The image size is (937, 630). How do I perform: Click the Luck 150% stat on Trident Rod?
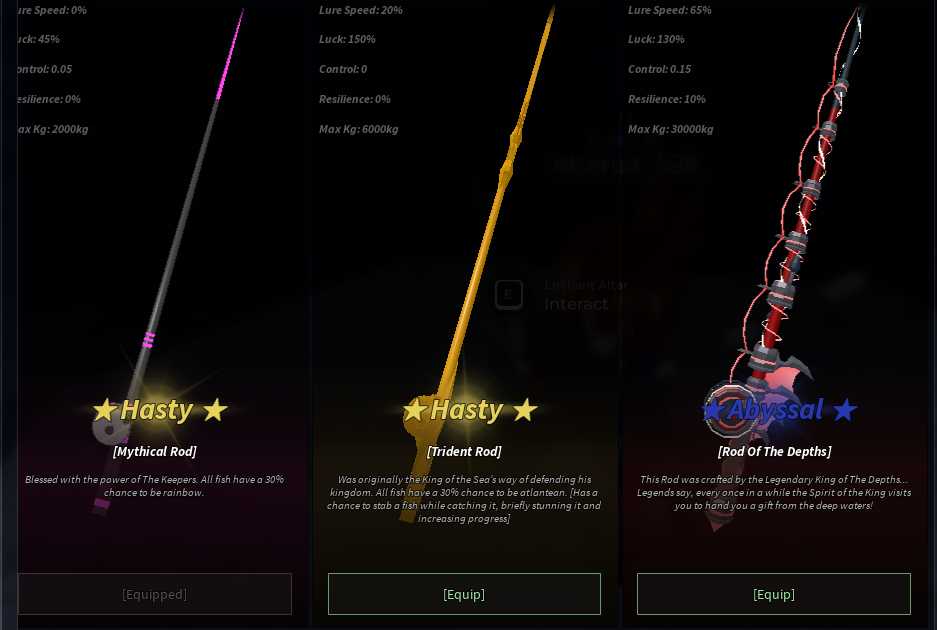pyautogui.click(x=347, y=39)
